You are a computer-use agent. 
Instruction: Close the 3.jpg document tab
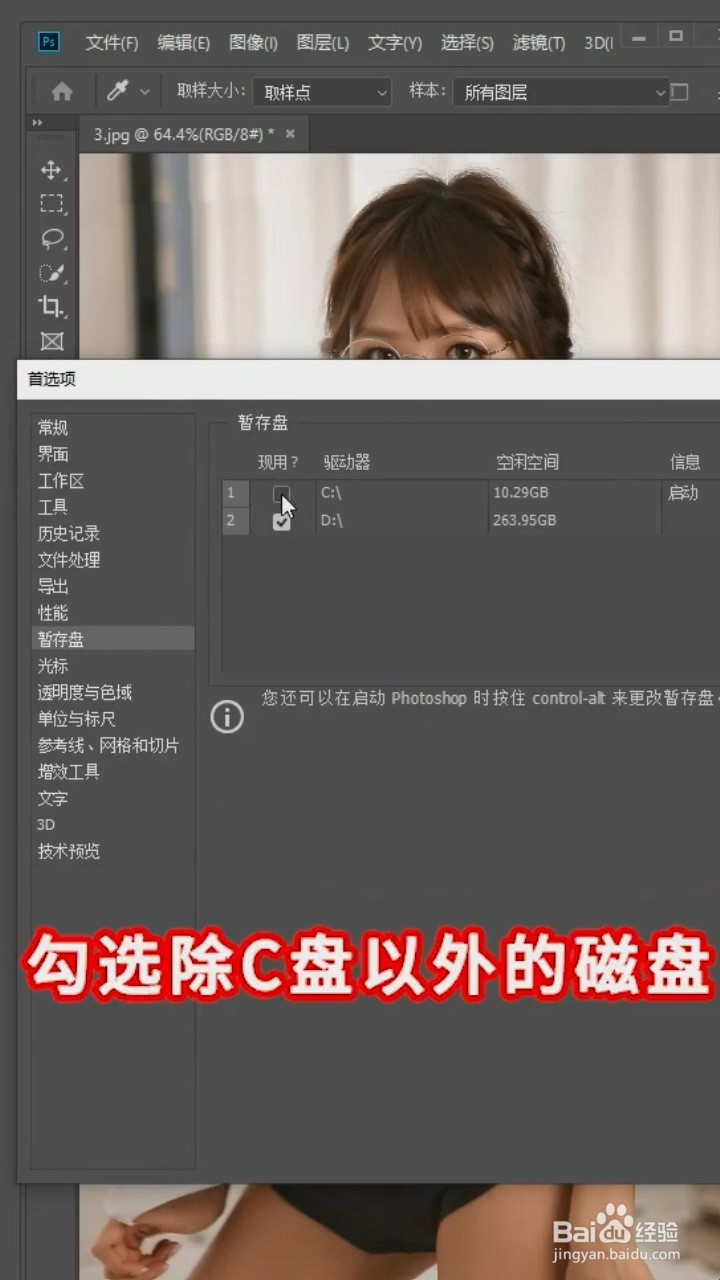click(x=290, y=134)
